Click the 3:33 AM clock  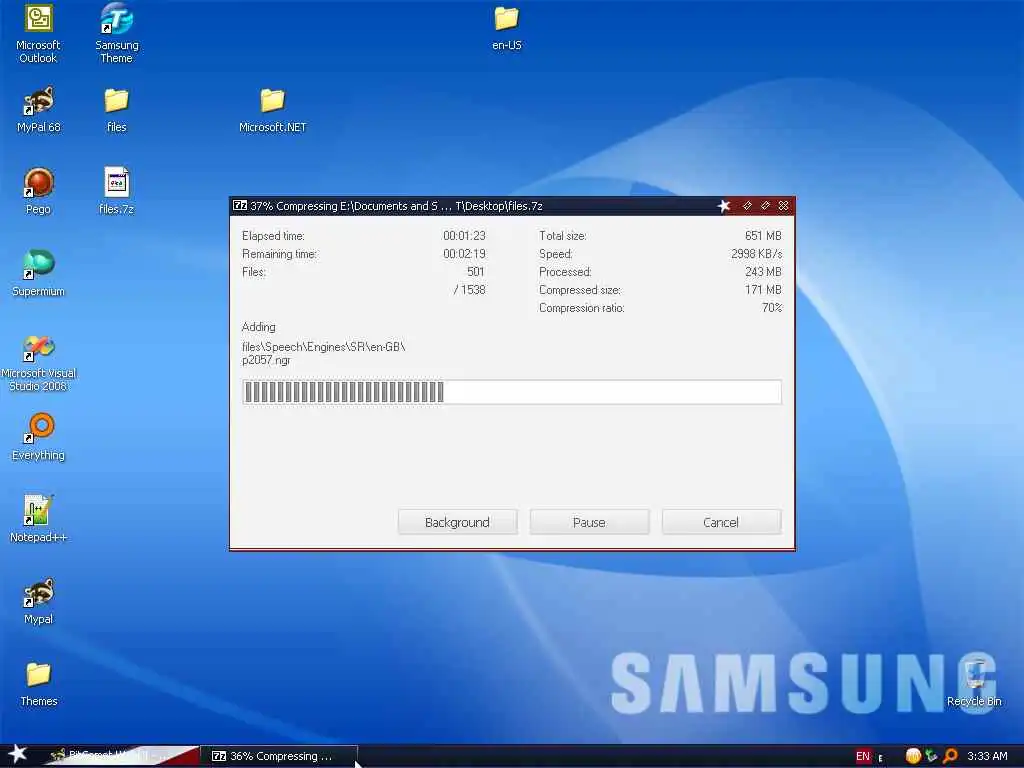[987, 756]
